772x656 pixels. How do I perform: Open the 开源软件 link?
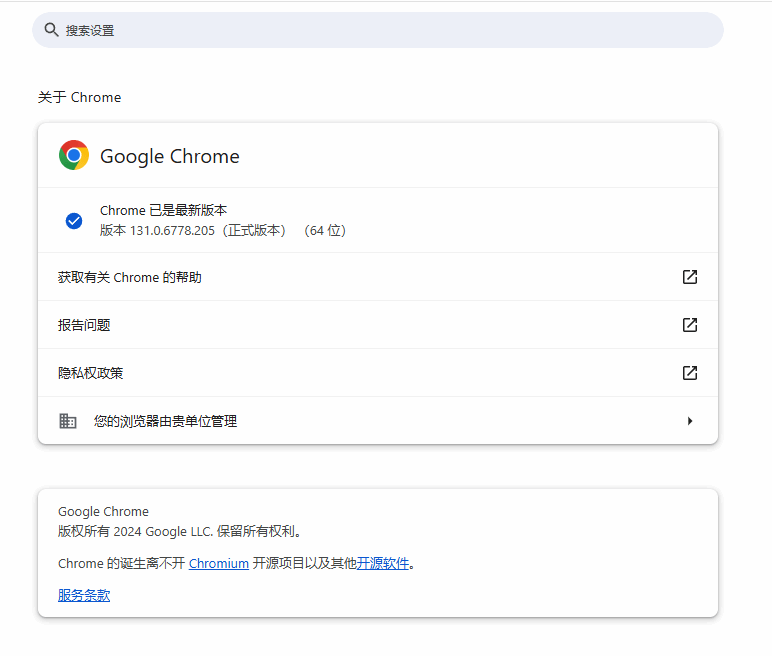(383, 563)
